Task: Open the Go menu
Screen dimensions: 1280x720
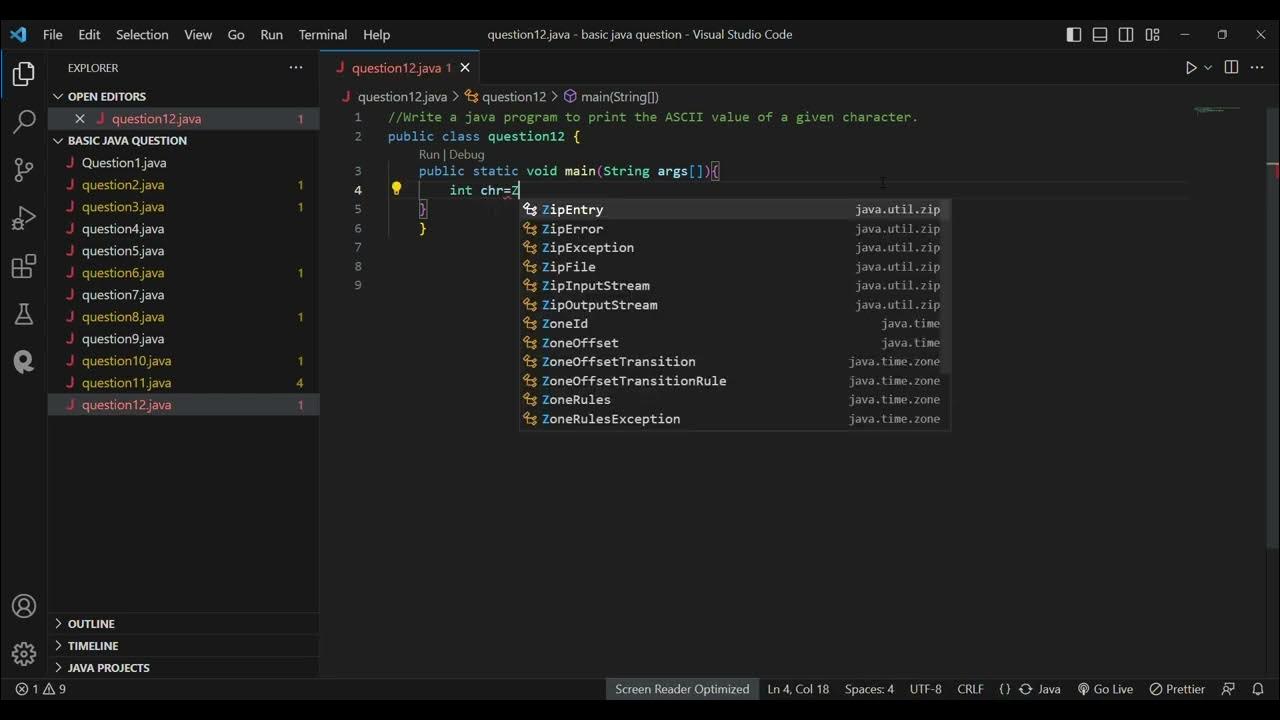Action: [236, 34]
